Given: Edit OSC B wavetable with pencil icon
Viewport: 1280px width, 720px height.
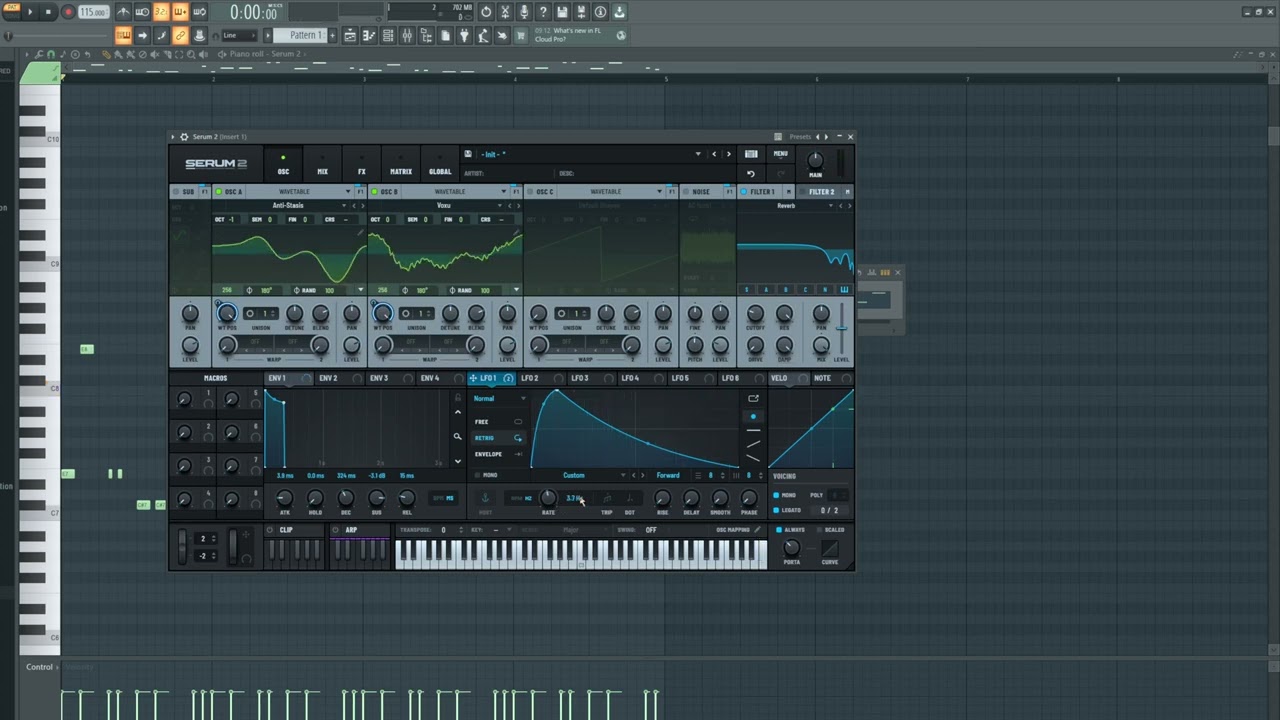Looking at the screenshot, I should [x=518, y=232].
